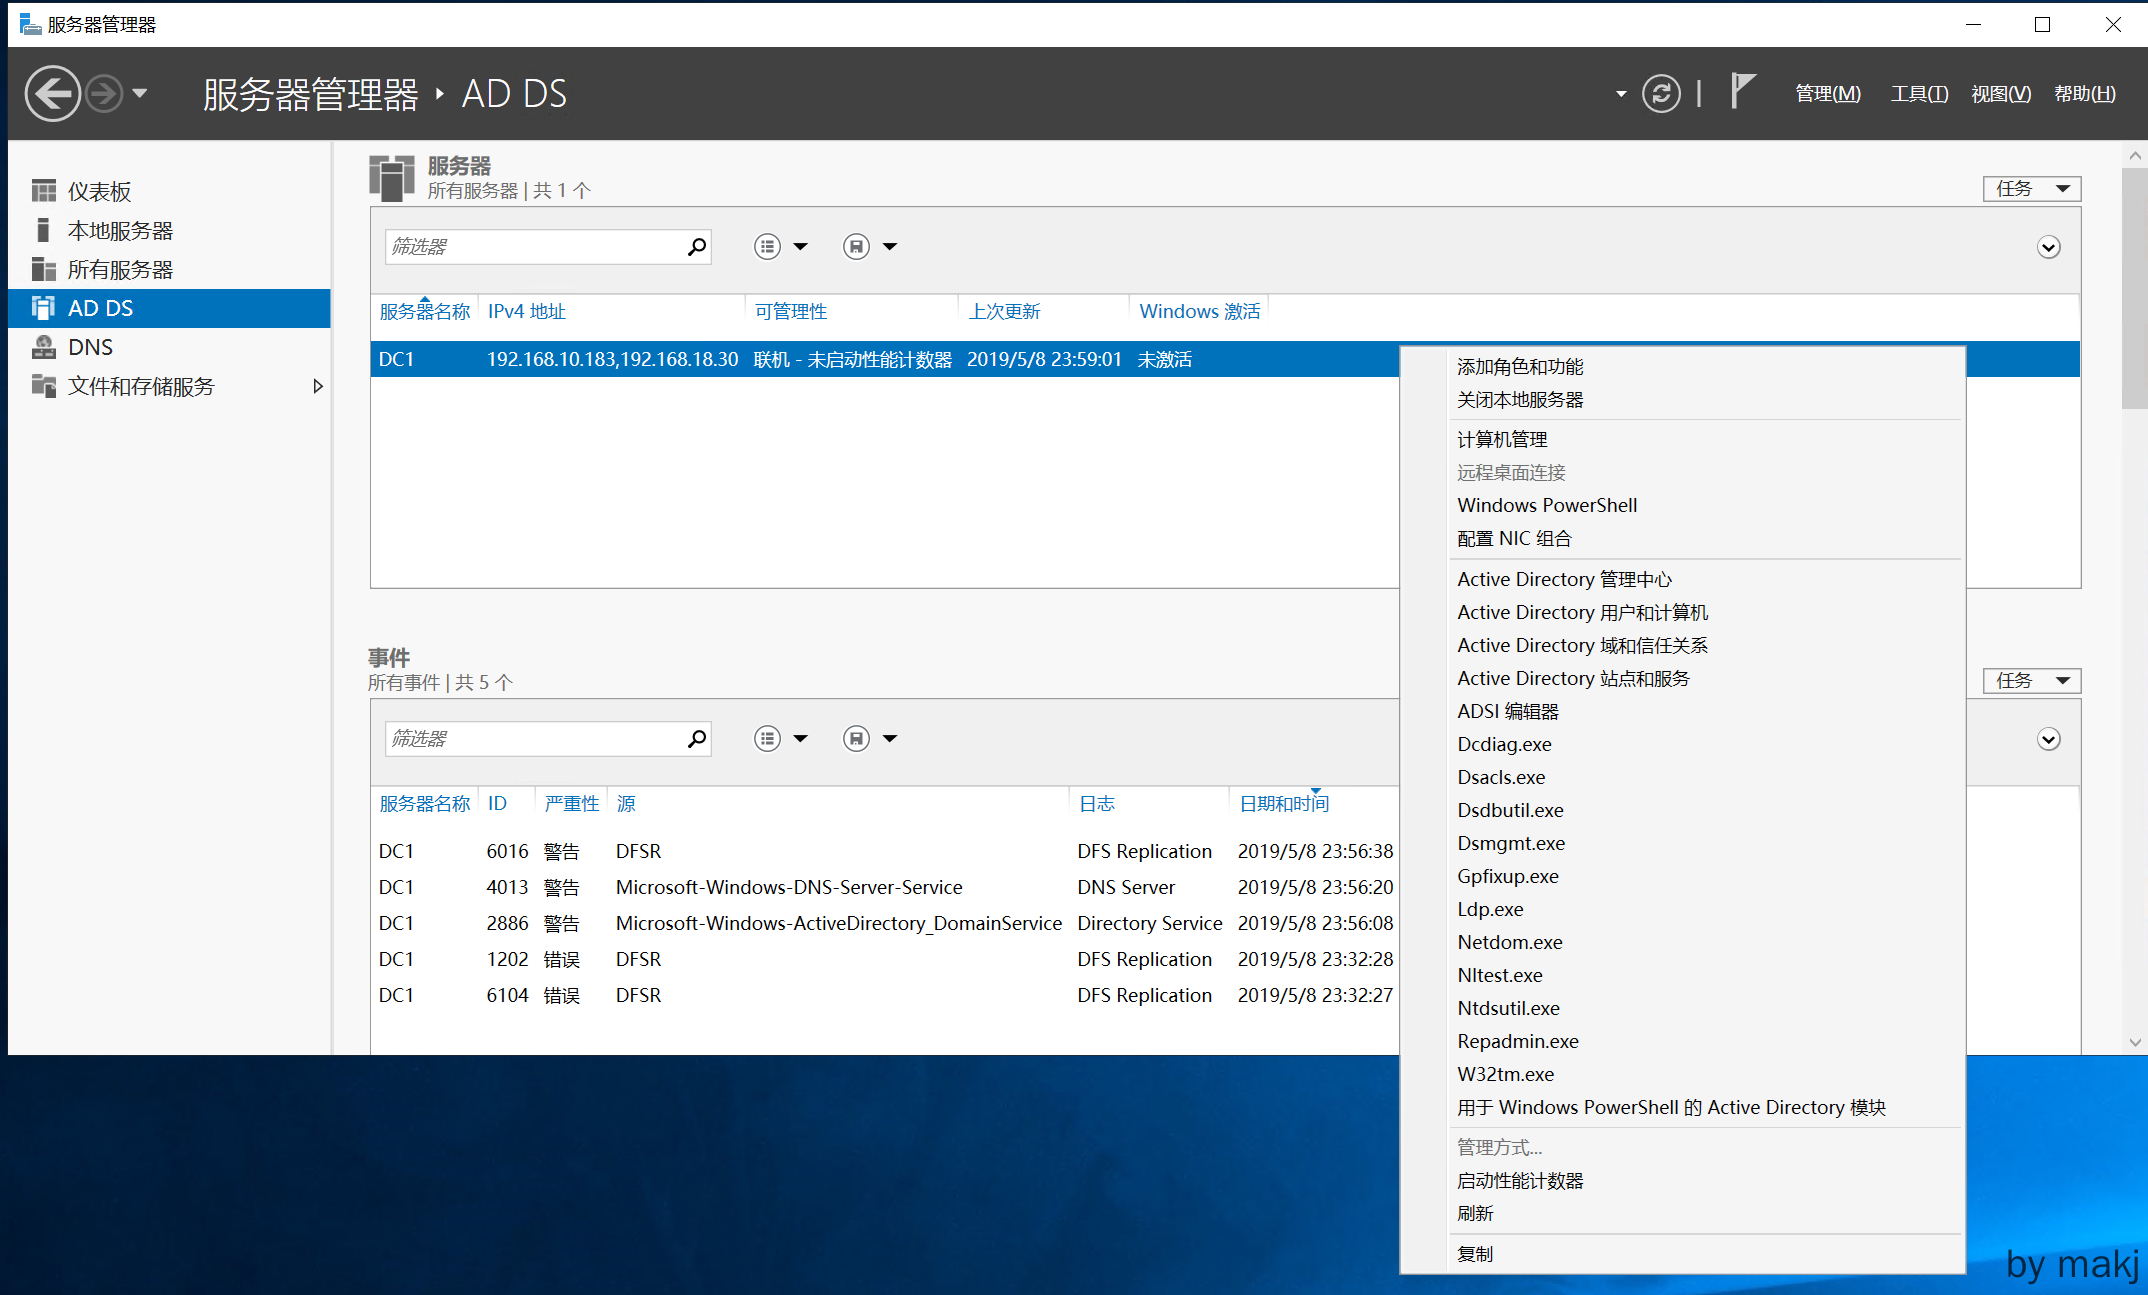The width and height of the screenshot is (2148, 1295).
Task: Click the refresh icon in header
Action: click(x=1660, y=94)
